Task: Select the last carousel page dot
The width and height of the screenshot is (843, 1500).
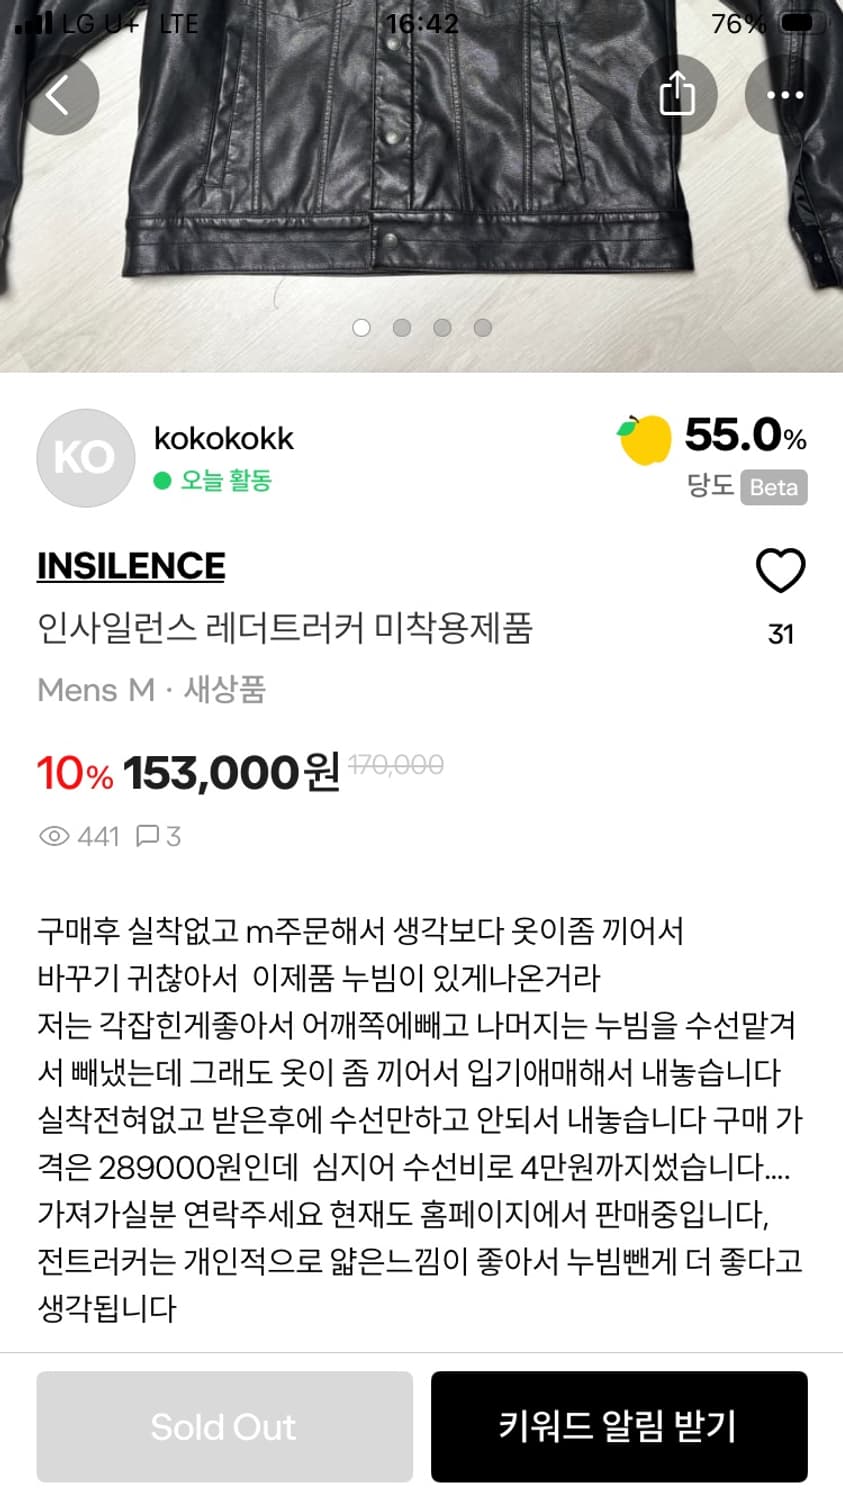Action: click(x=482, y=327)
